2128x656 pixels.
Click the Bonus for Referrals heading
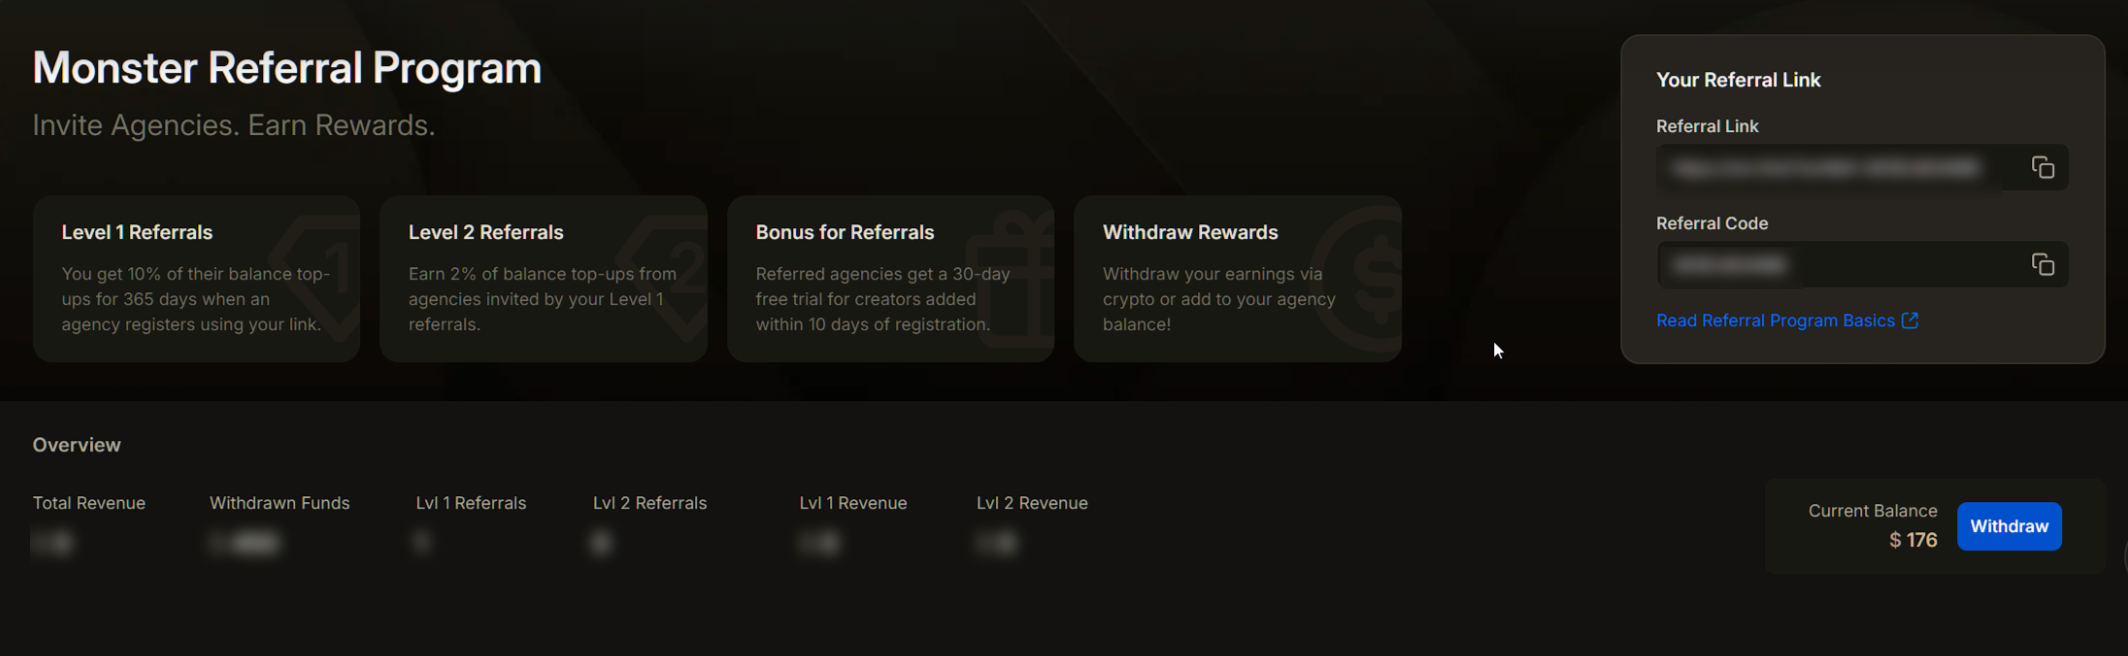pos(844,232)
